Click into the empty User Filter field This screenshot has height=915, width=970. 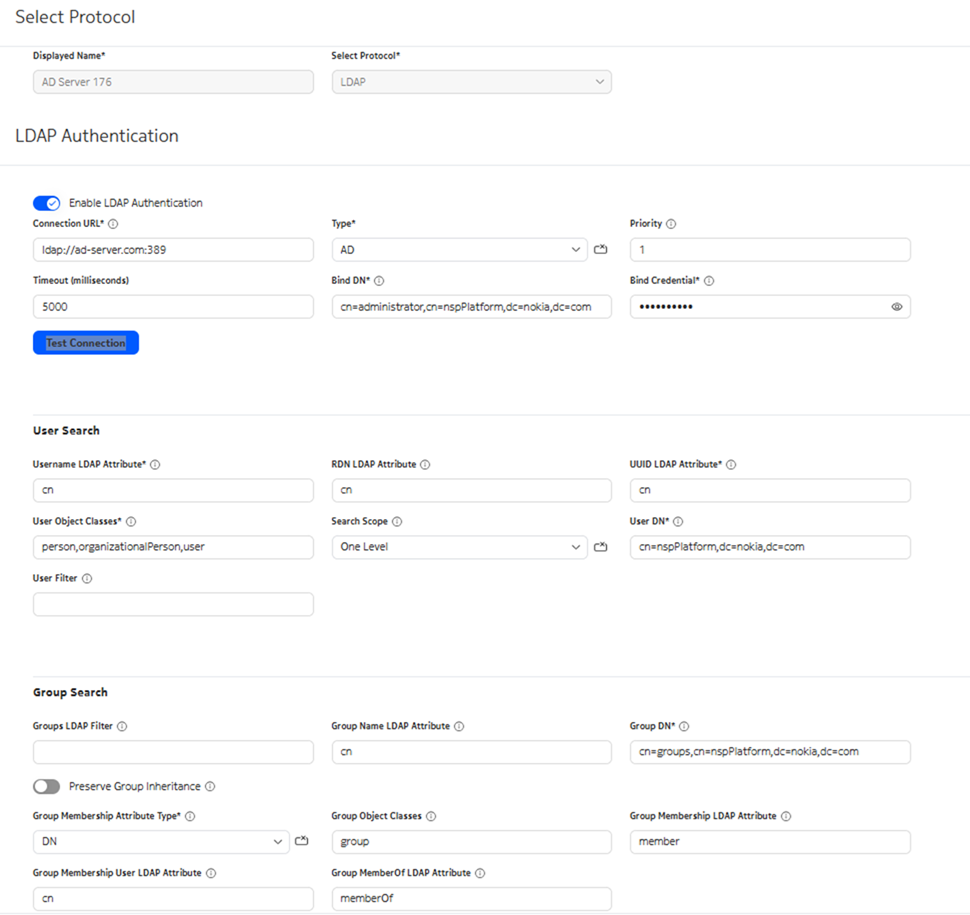click(173, 604)
